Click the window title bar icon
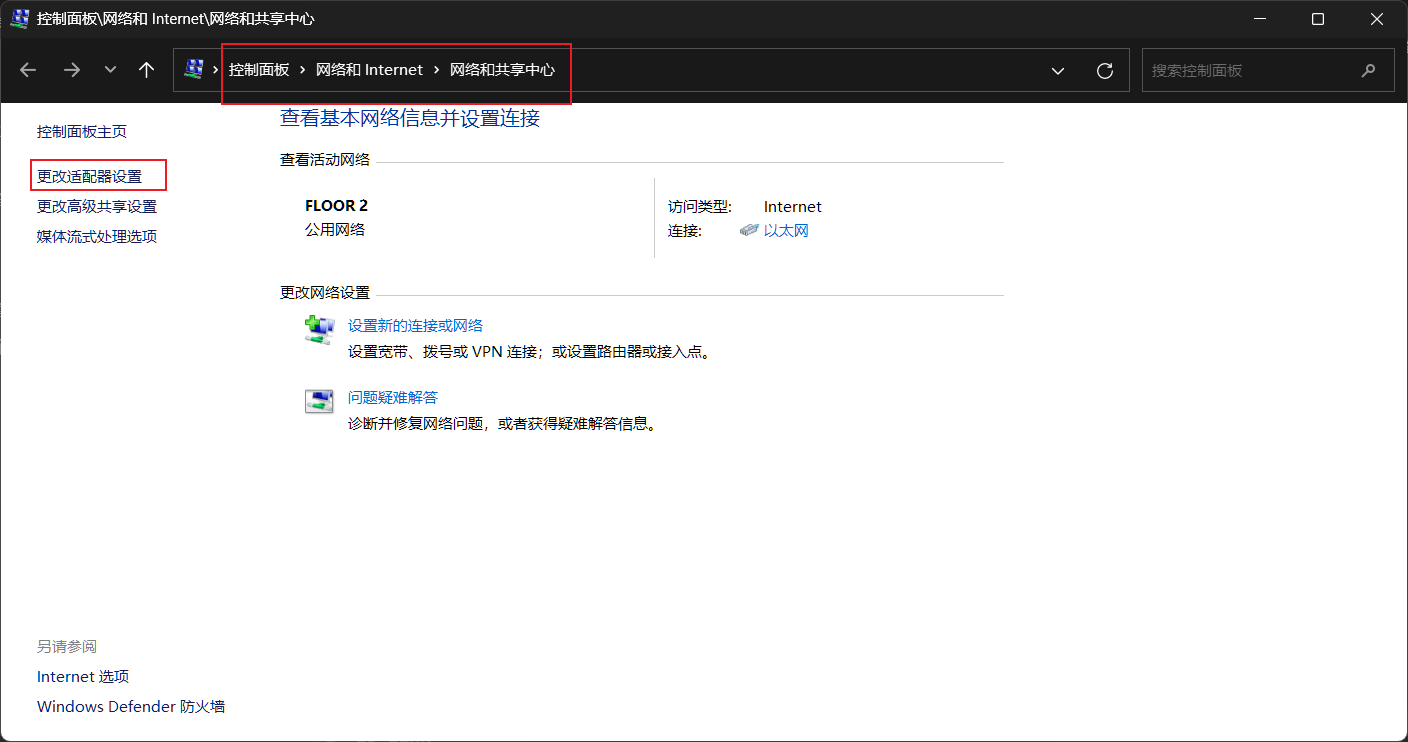The image size is (1408, 742). (19, 19)
